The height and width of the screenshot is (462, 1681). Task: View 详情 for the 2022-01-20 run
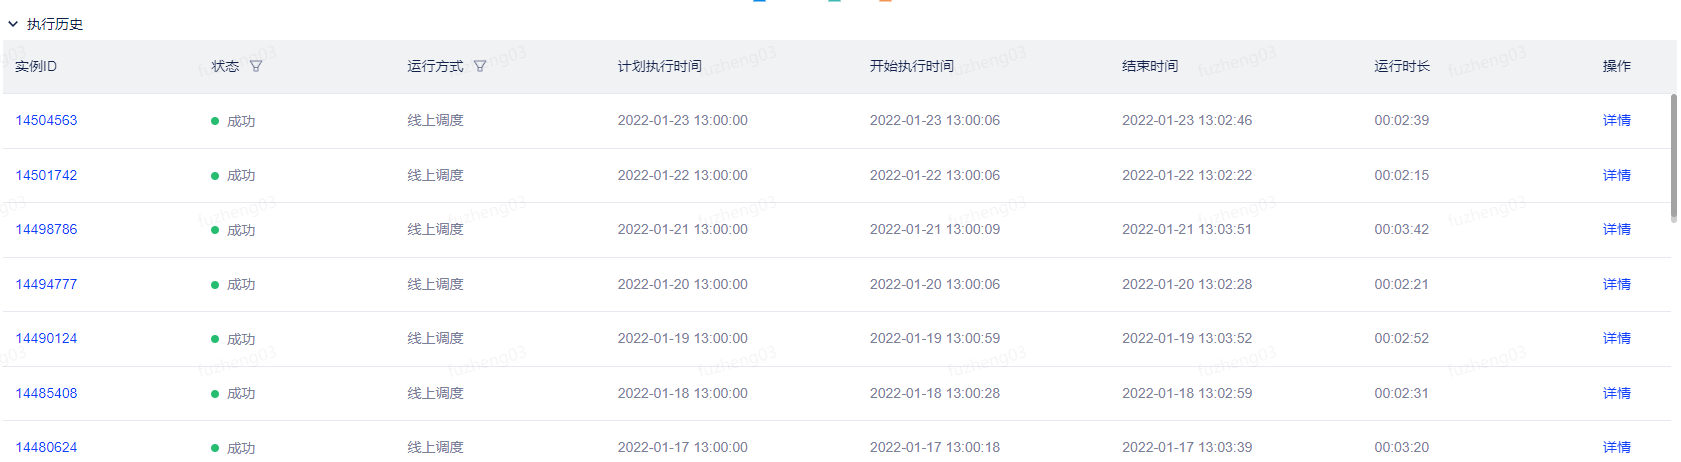(1616, 284)
